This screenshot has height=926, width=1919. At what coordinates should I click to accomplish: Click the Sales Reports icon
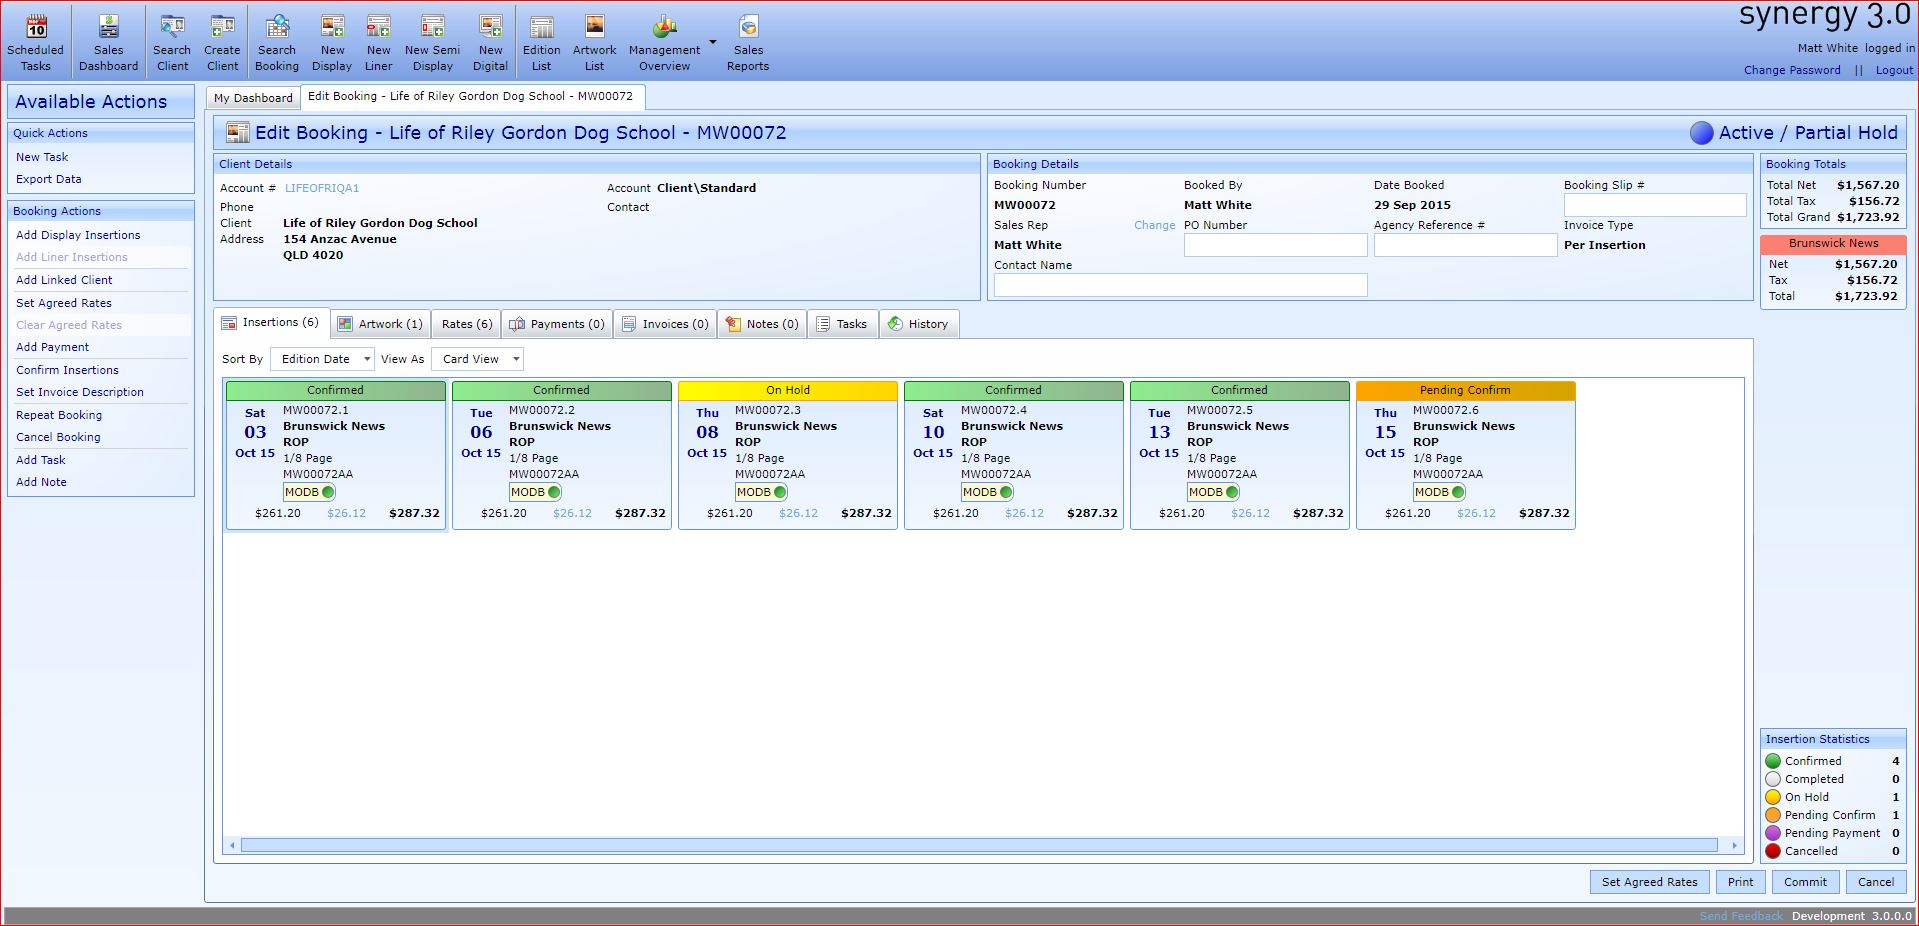pos(748,27)
